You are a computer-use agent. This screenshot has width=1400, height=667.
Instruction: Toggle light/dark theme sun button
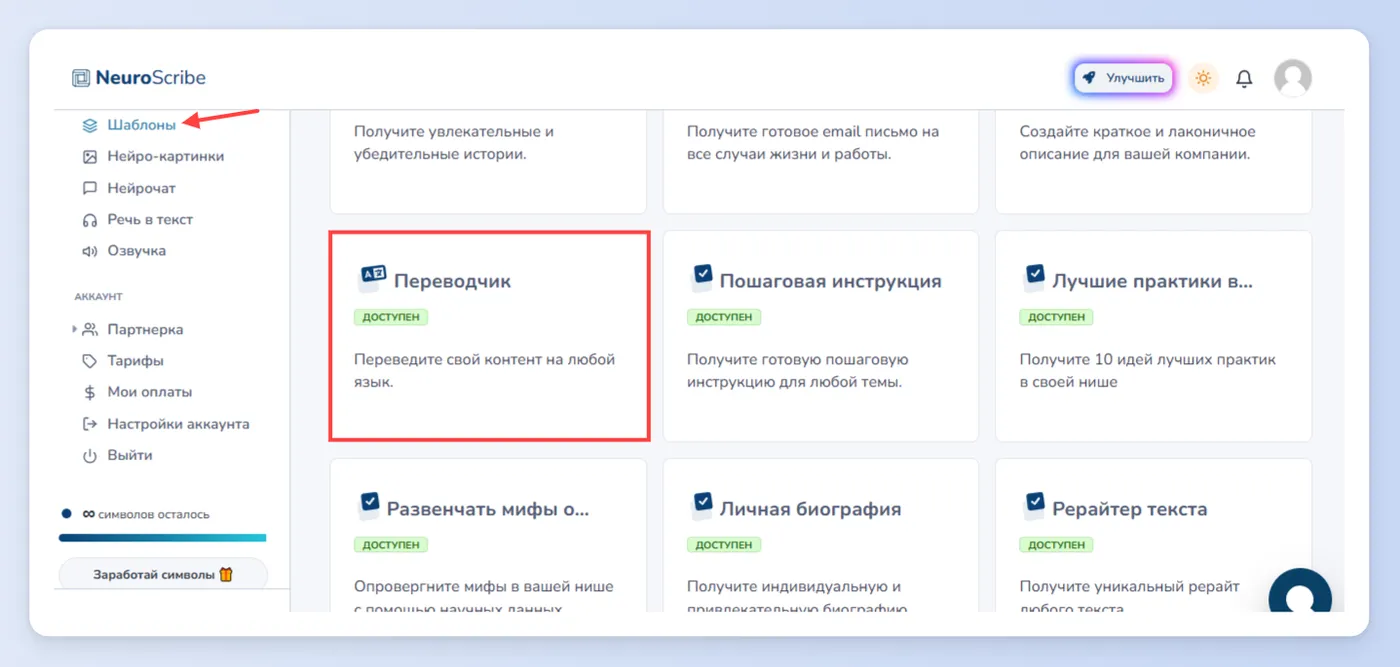pyautogui.click(x=1203, y=78)
